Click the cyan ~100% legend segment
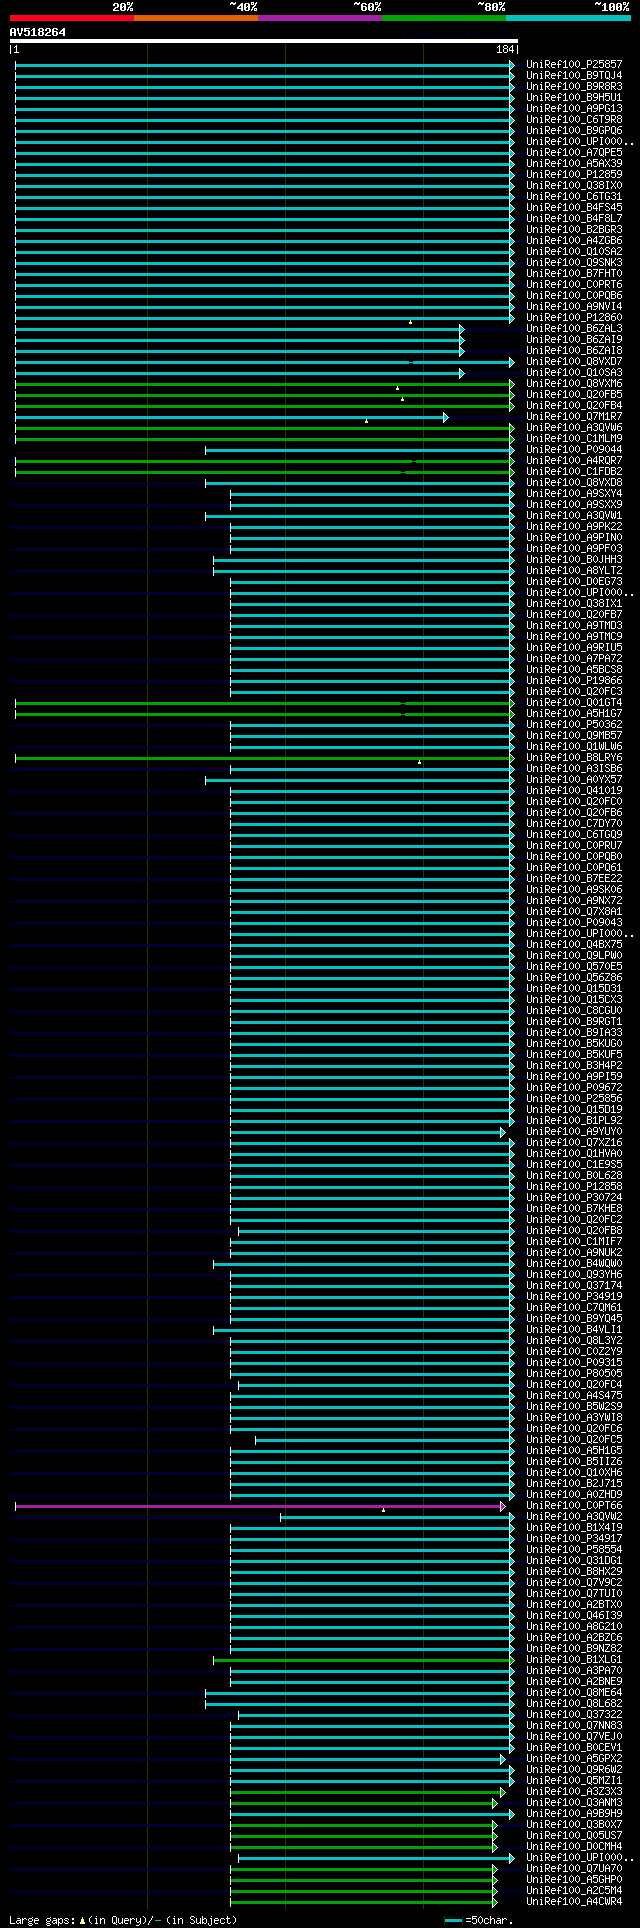640x1928 pixels. pos(568,18)
